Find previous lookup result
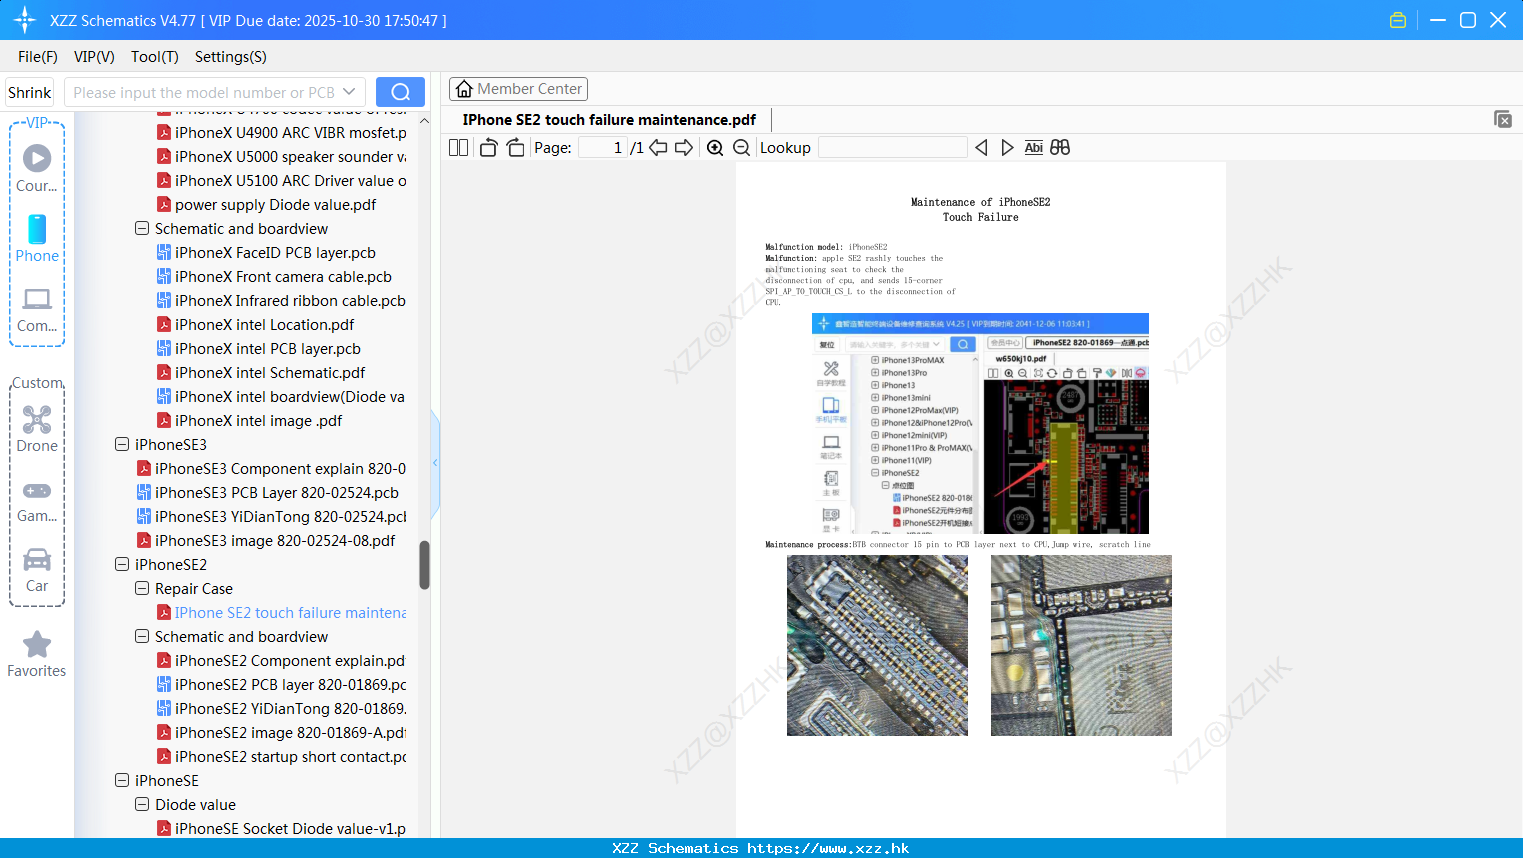 point(981,148)
